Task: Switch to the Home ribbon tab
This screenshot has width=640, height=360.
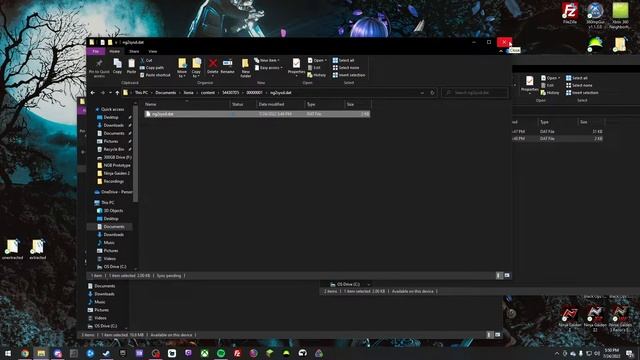Action: 115,51
